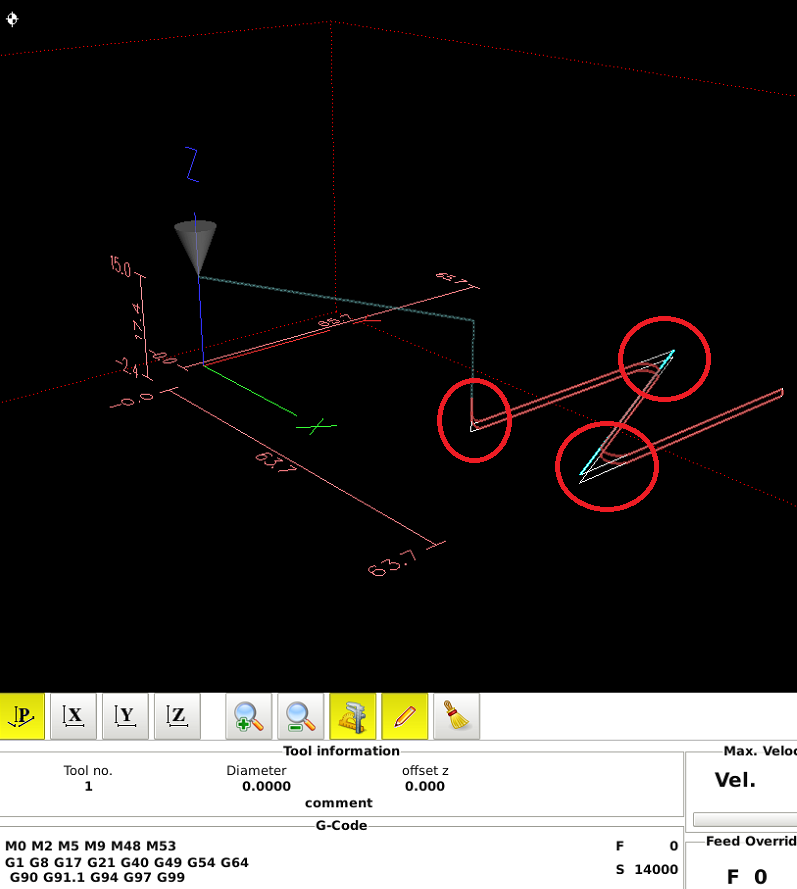The height and width of the screenshot is (889, 797).
Task: Click the spindle speed value 14000
Action: tap(656, 869)
